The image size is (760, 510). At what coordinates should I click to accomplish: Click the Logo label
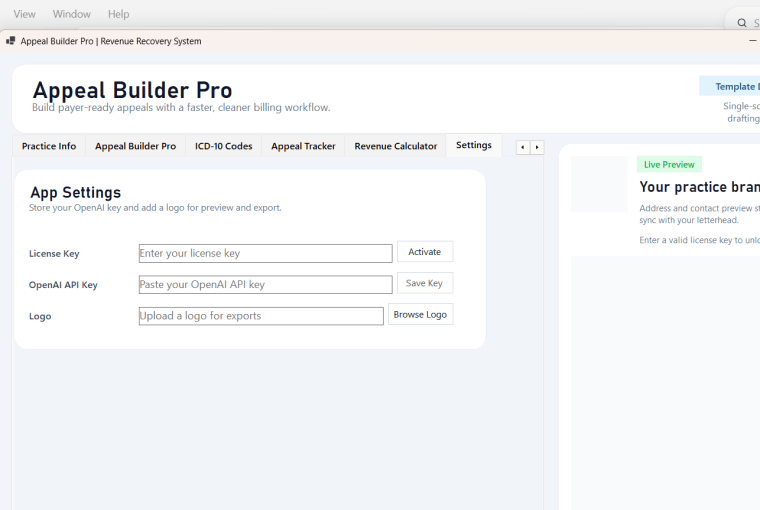point(40,316)
